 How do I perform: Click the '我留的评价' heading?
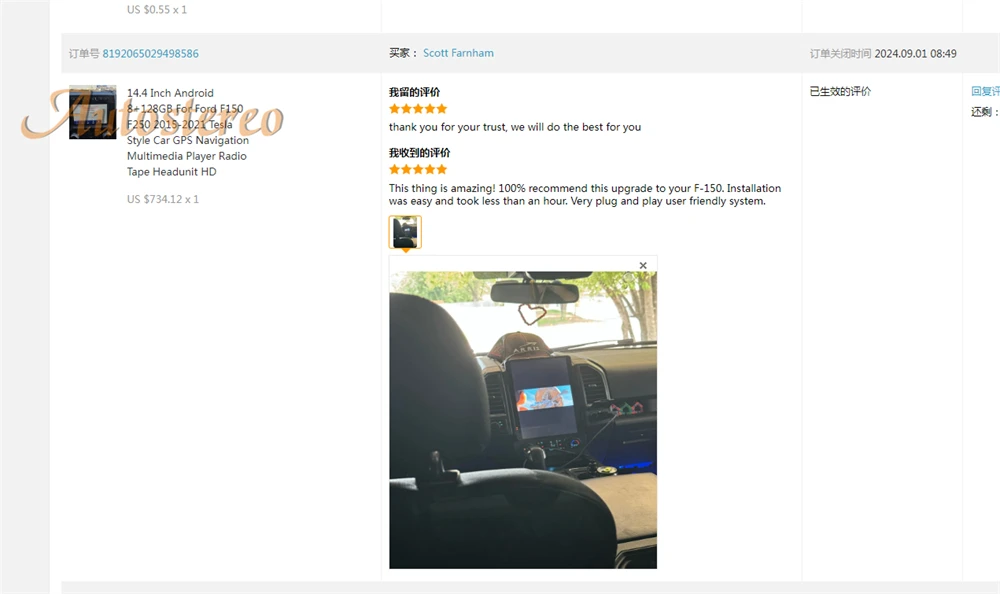click(415, 92)
